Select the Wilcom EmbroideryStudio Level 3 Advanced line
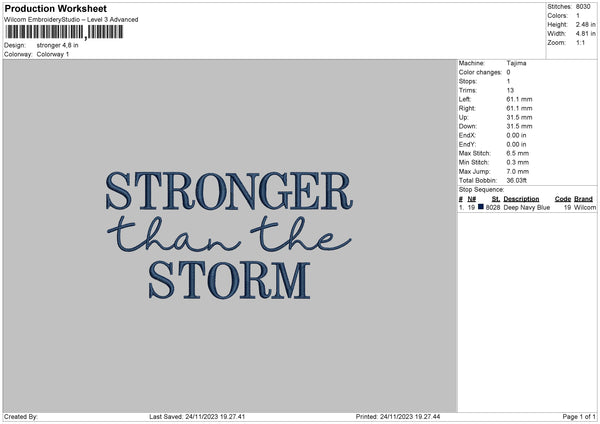The image size is (600, 424). coord(71,20)
